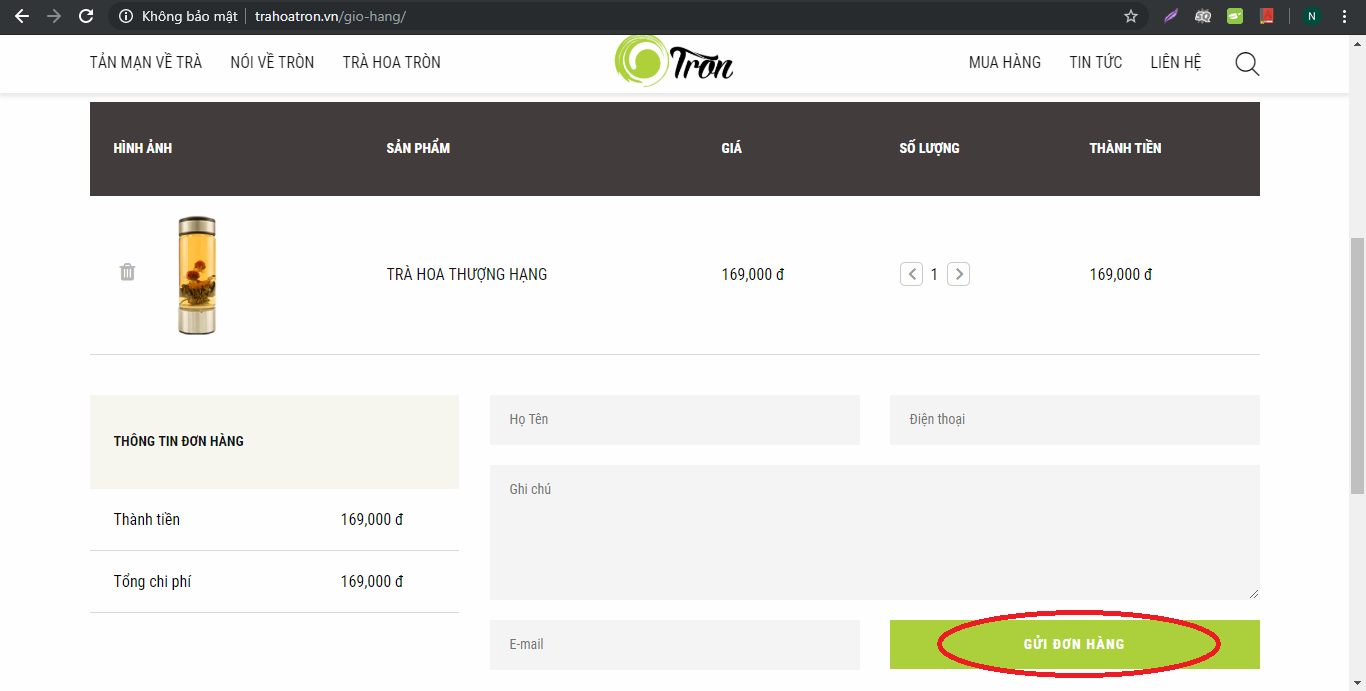
Task: Click the site security info icon
Action: (126, 16)
